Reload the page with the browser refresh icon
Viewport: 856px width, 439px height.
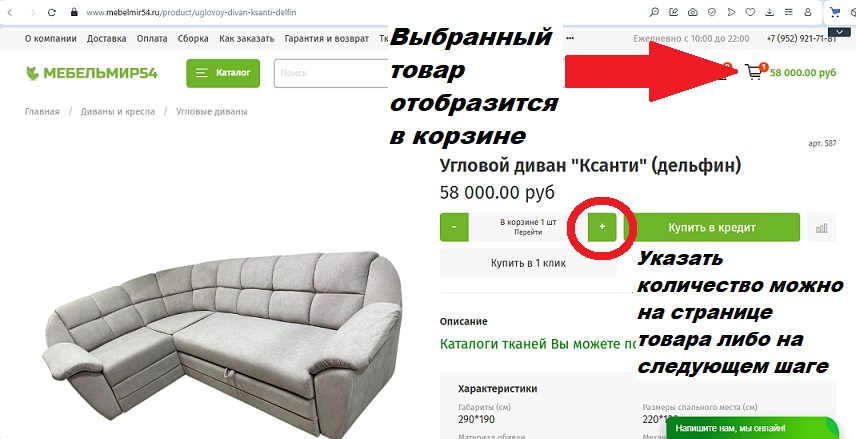[51, 12]
